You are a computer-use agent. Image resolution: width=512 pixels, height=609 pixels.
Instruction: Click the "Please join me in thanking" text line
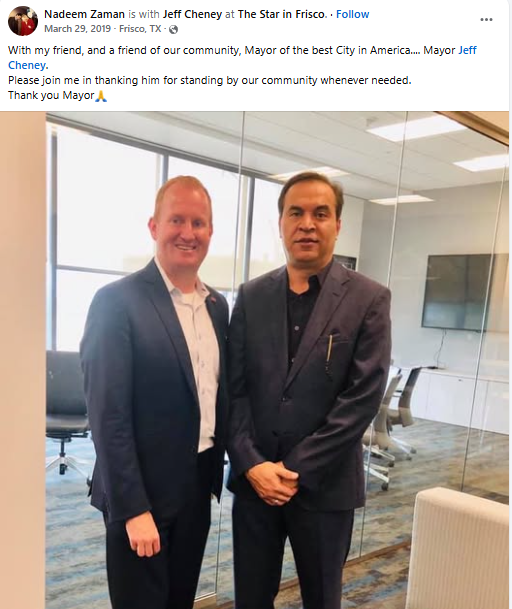click(209, 80)
